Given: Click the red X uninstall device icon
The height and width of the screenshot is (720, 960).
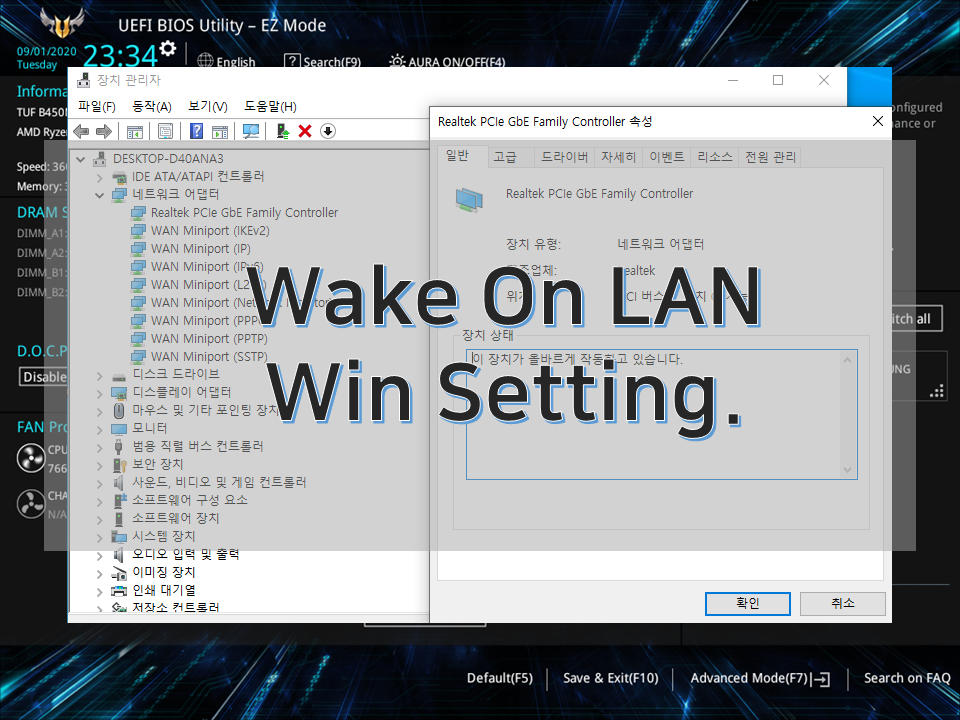Looking at the screenshot, I should (x=305, y=131).
